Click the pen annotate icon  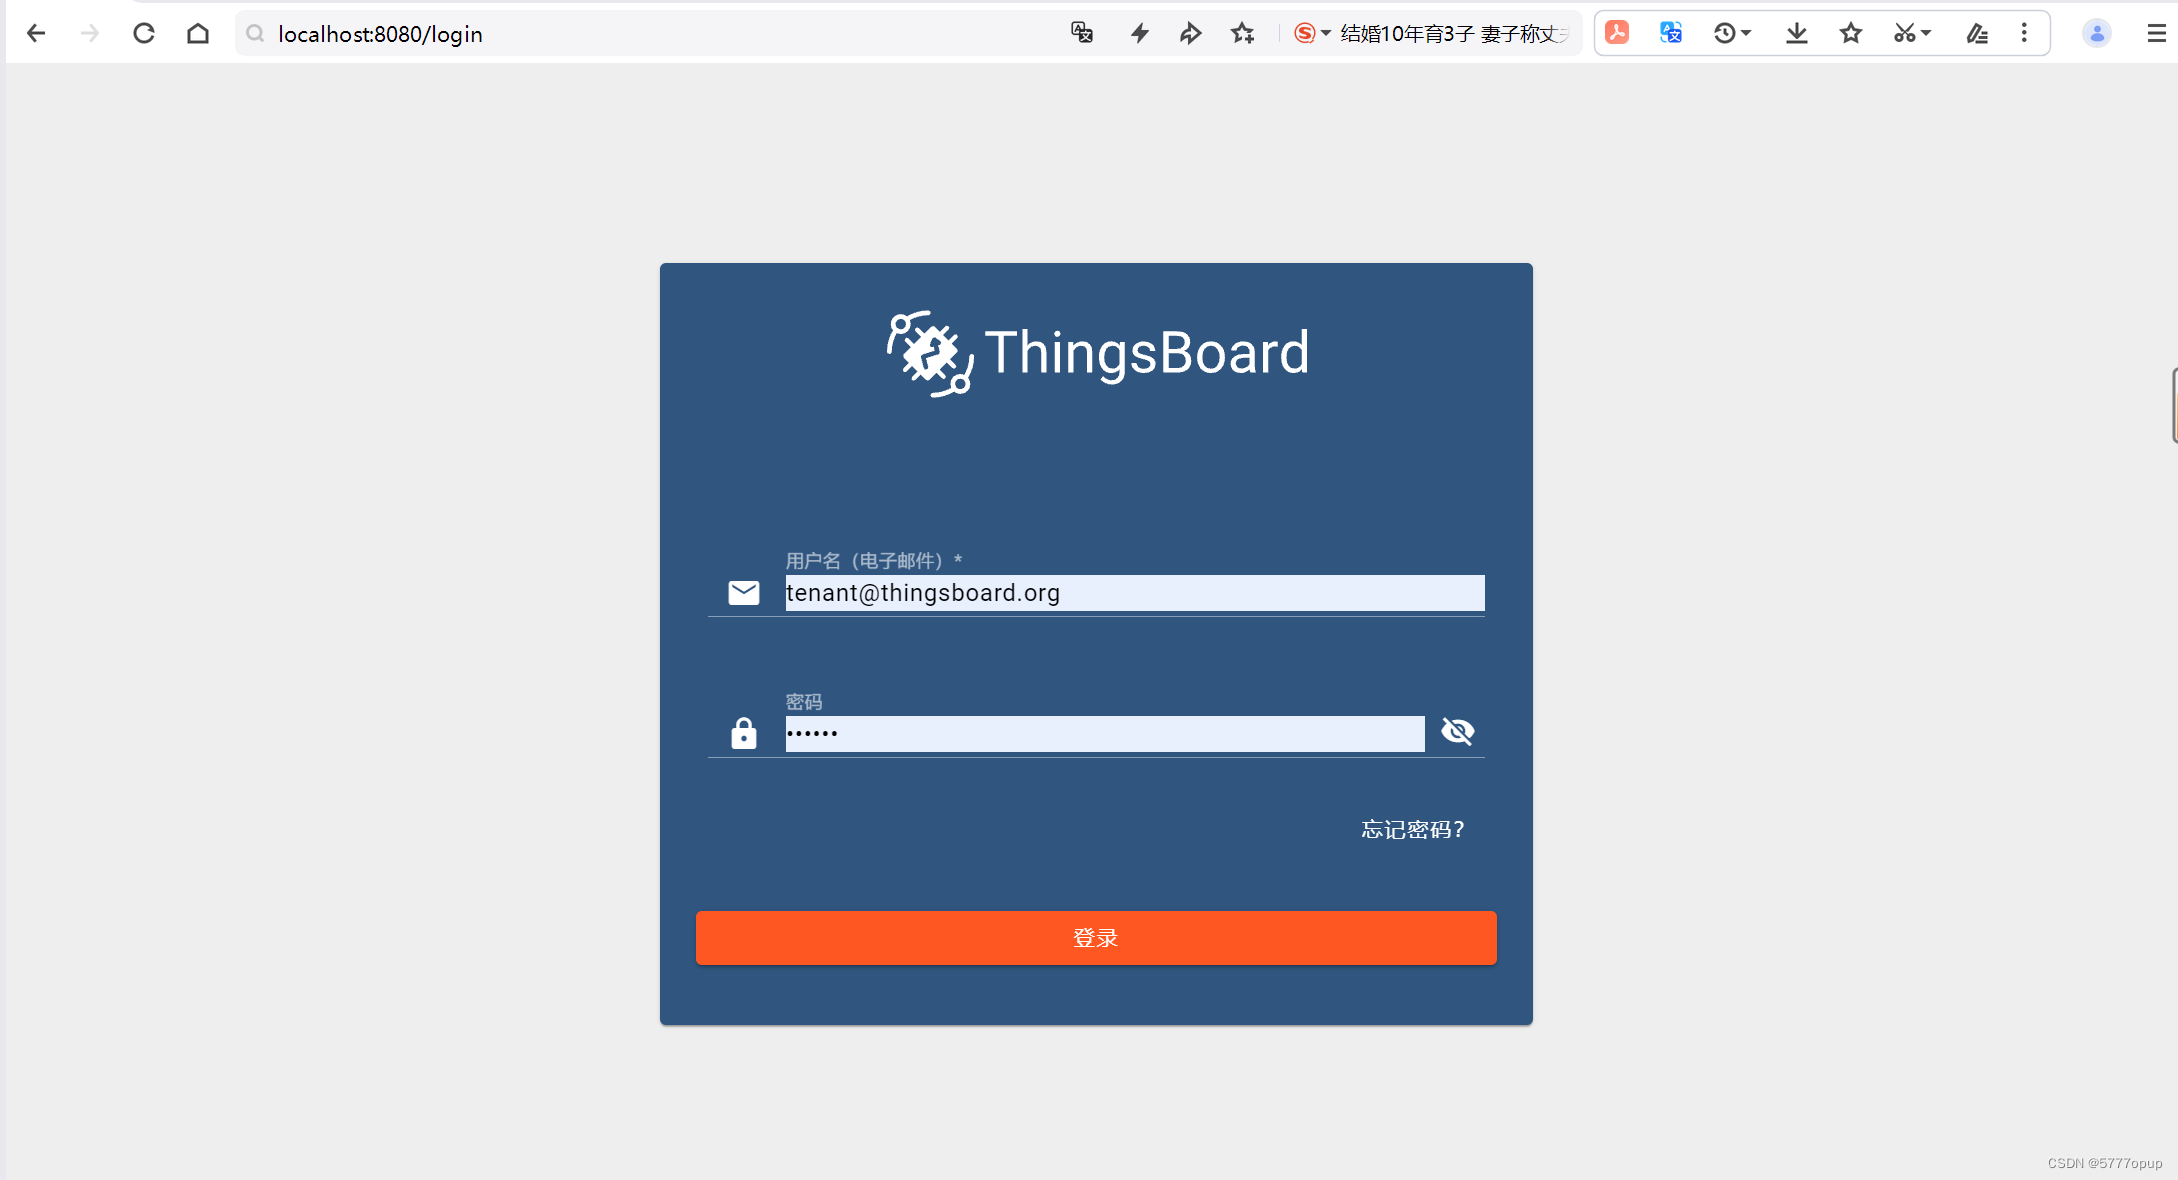(x=1977, y=33)
